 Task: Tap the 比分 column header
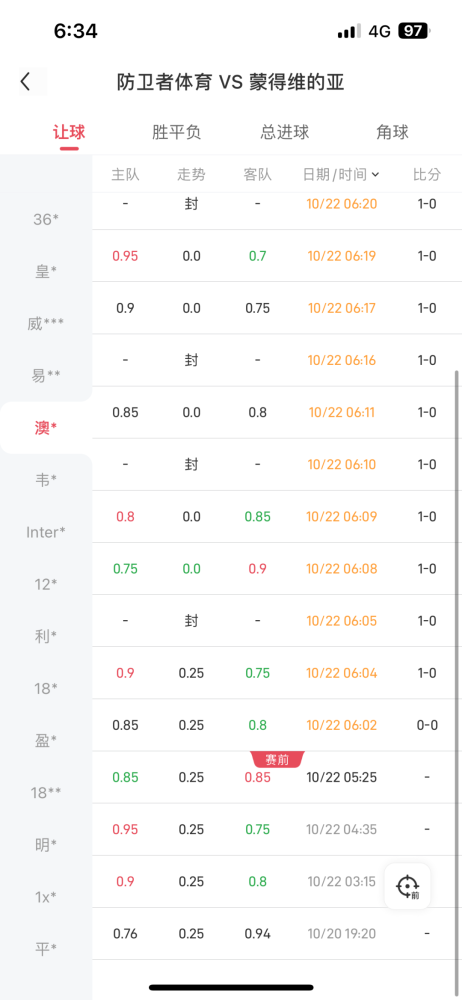(x=427, y=174)
